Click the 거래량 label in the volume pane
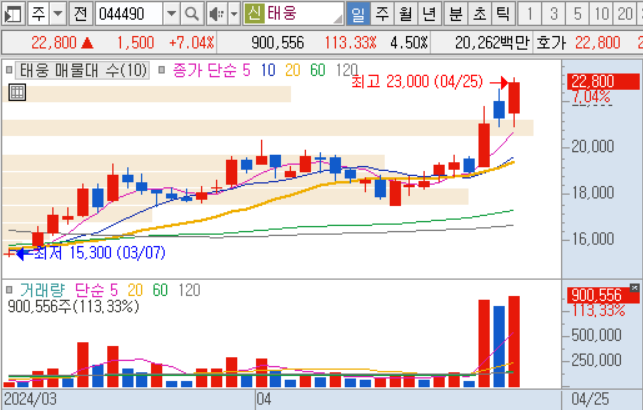 pyautogui.click(x=42, y=290)
